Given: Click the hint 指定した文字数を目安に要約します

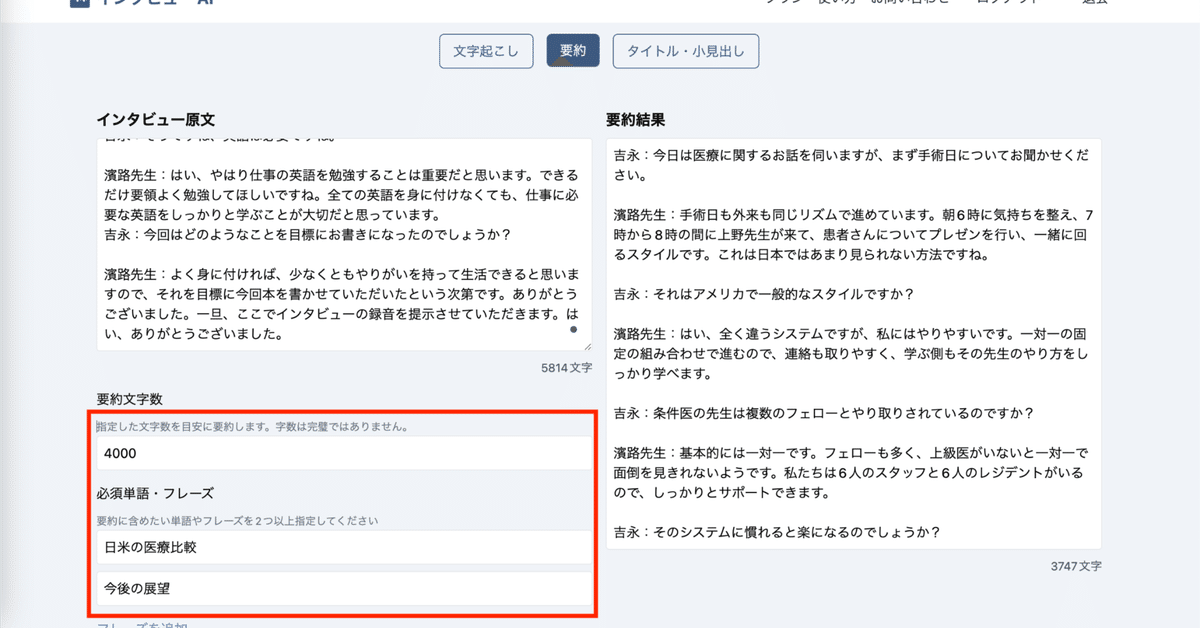Looking at the screenshot, I should coord(251,426).
